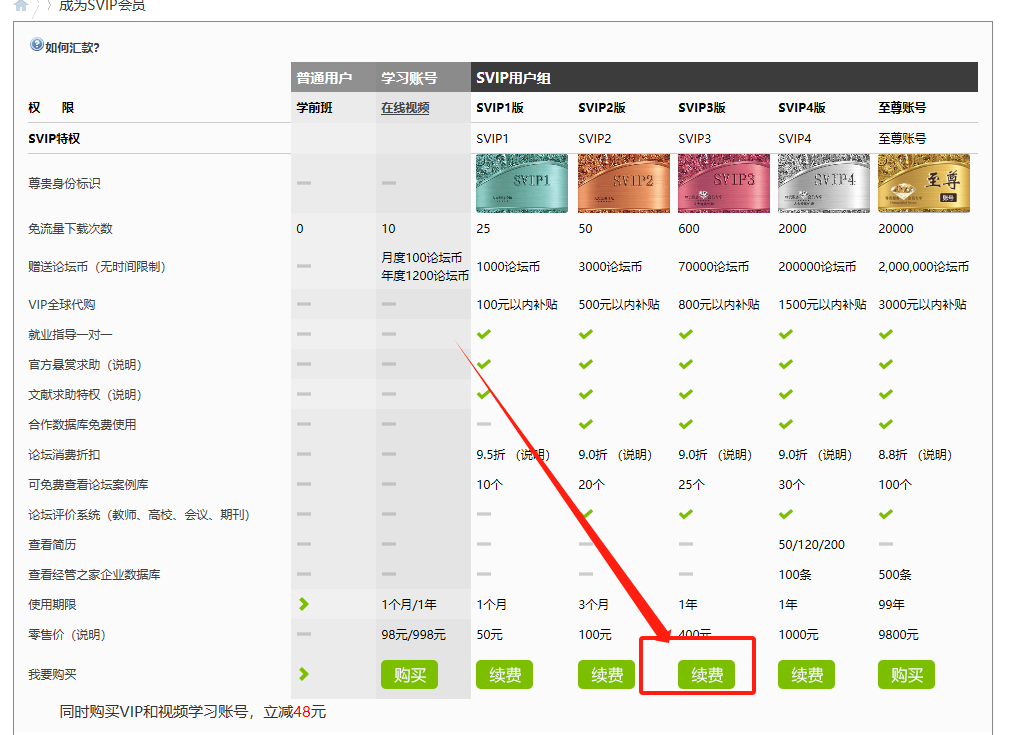The height and width of the screenshot is (735, 1010).
Task: Click the home icon in the breadcrumb
Action: [x=20, y=5]
